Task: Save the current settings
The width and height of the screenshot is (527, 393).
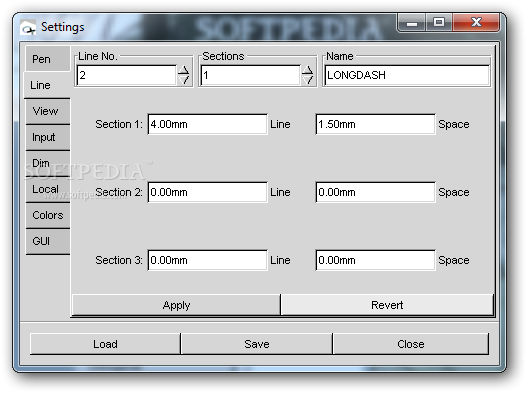Action: click(257, 344)
